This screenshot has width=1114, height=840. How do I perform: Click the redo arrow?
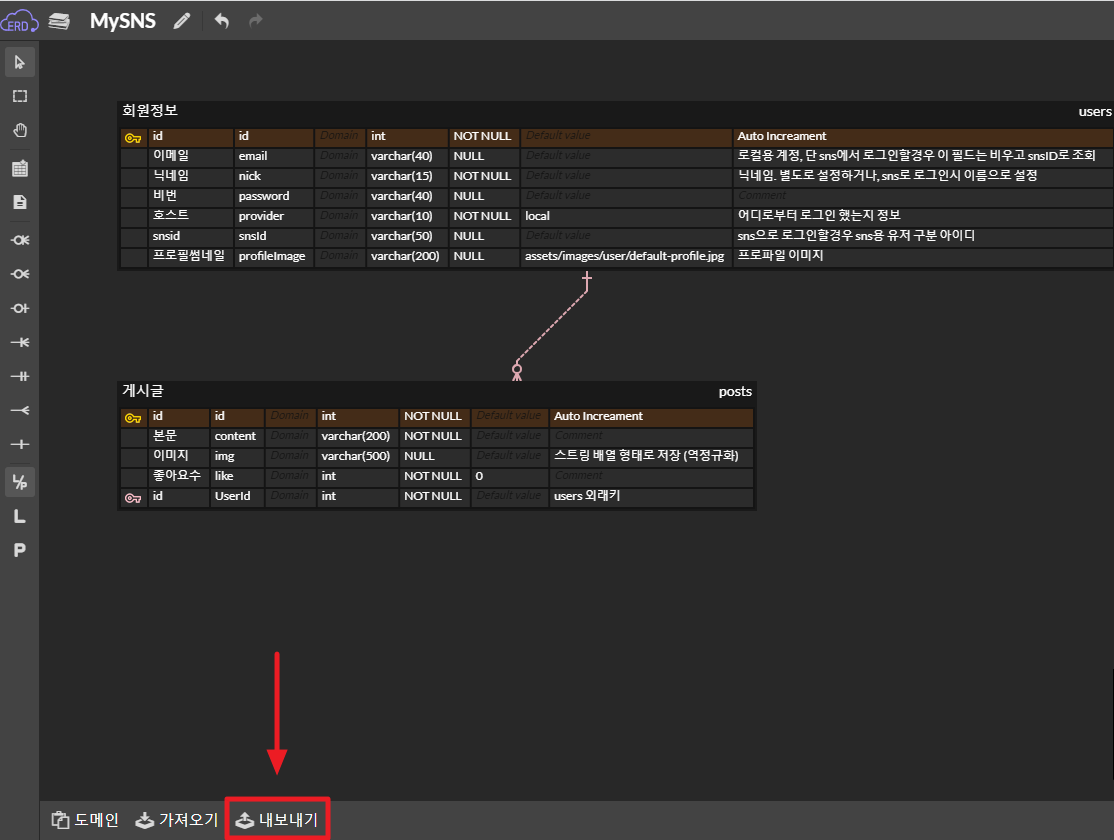[x=256, y=21]
